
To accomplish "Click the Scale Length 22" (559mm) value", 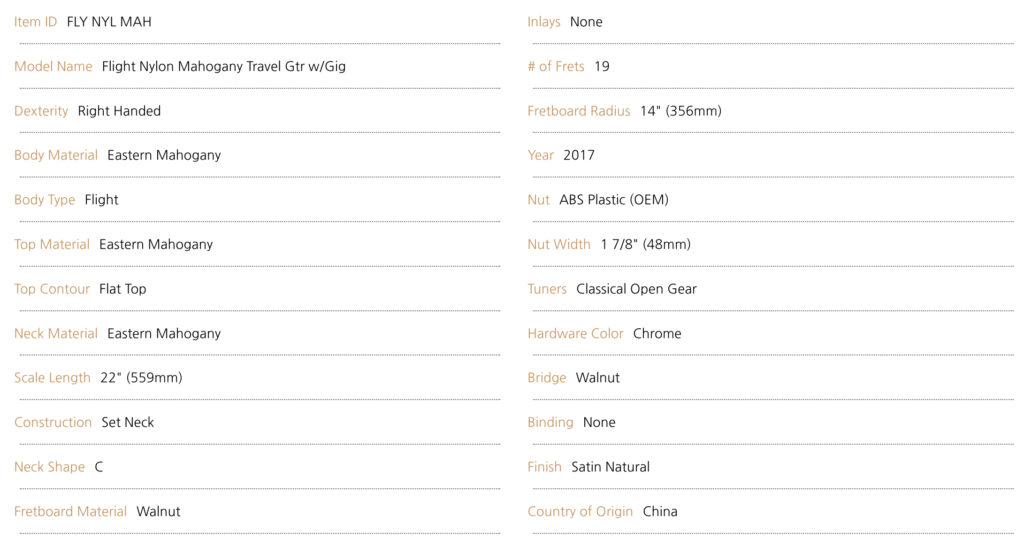I will click(141, 377).
